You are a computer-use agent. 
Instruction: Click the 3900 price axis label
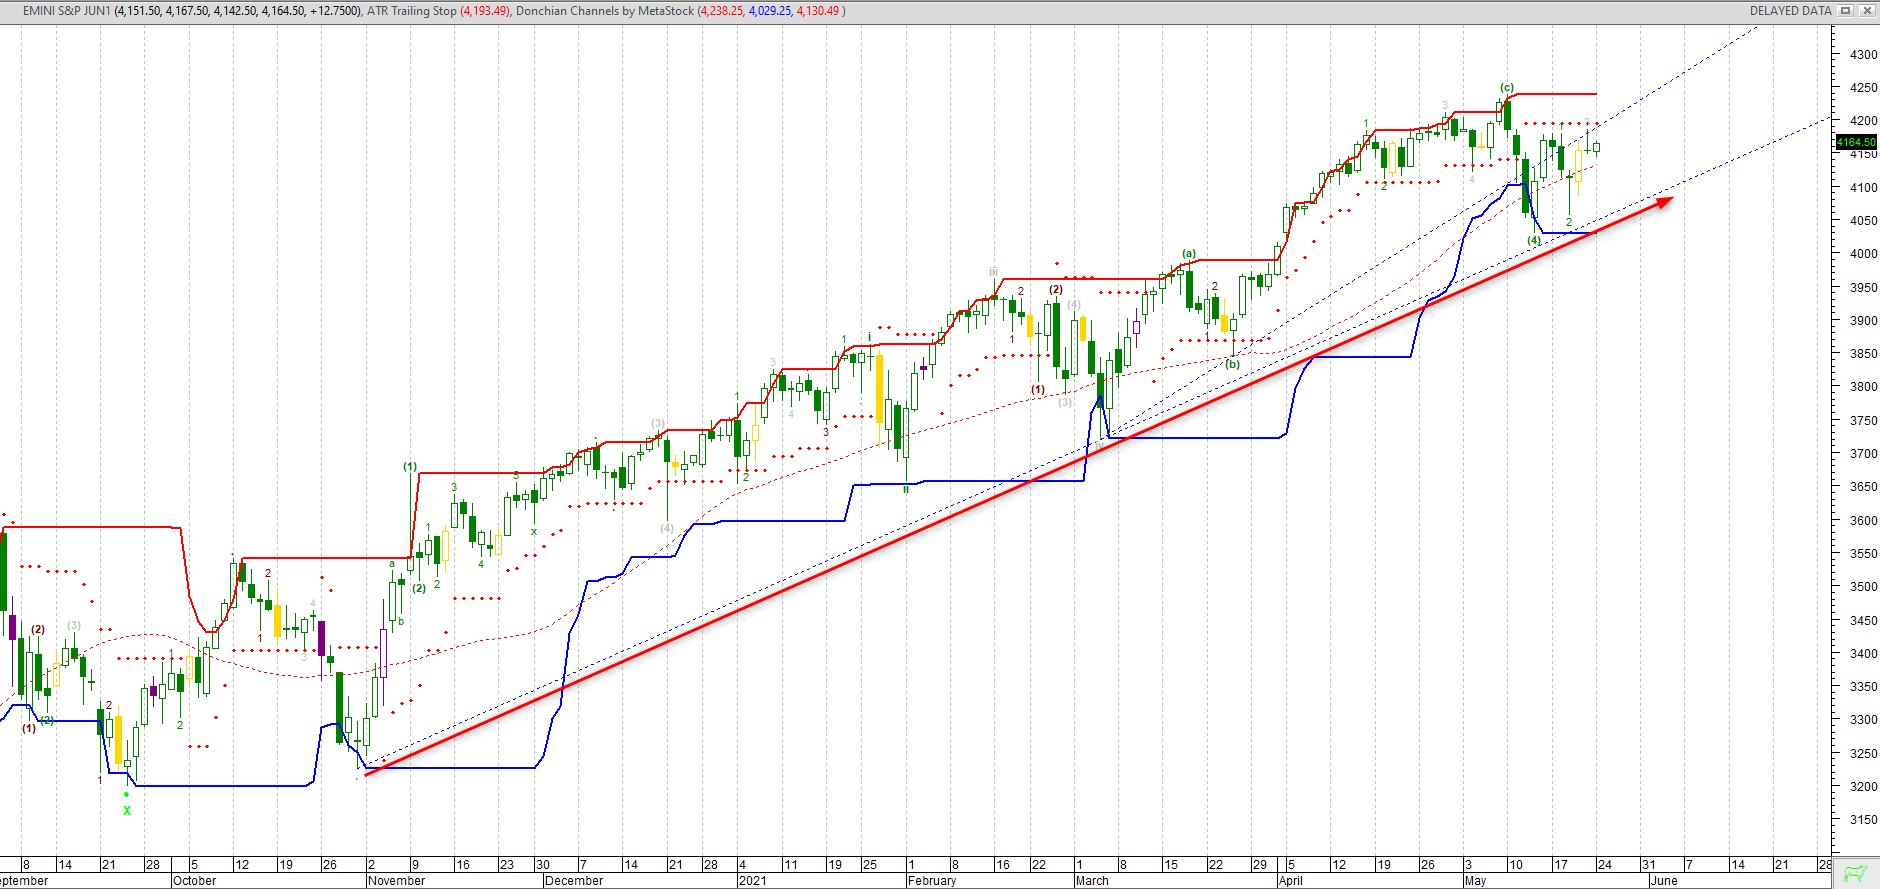1863,321
